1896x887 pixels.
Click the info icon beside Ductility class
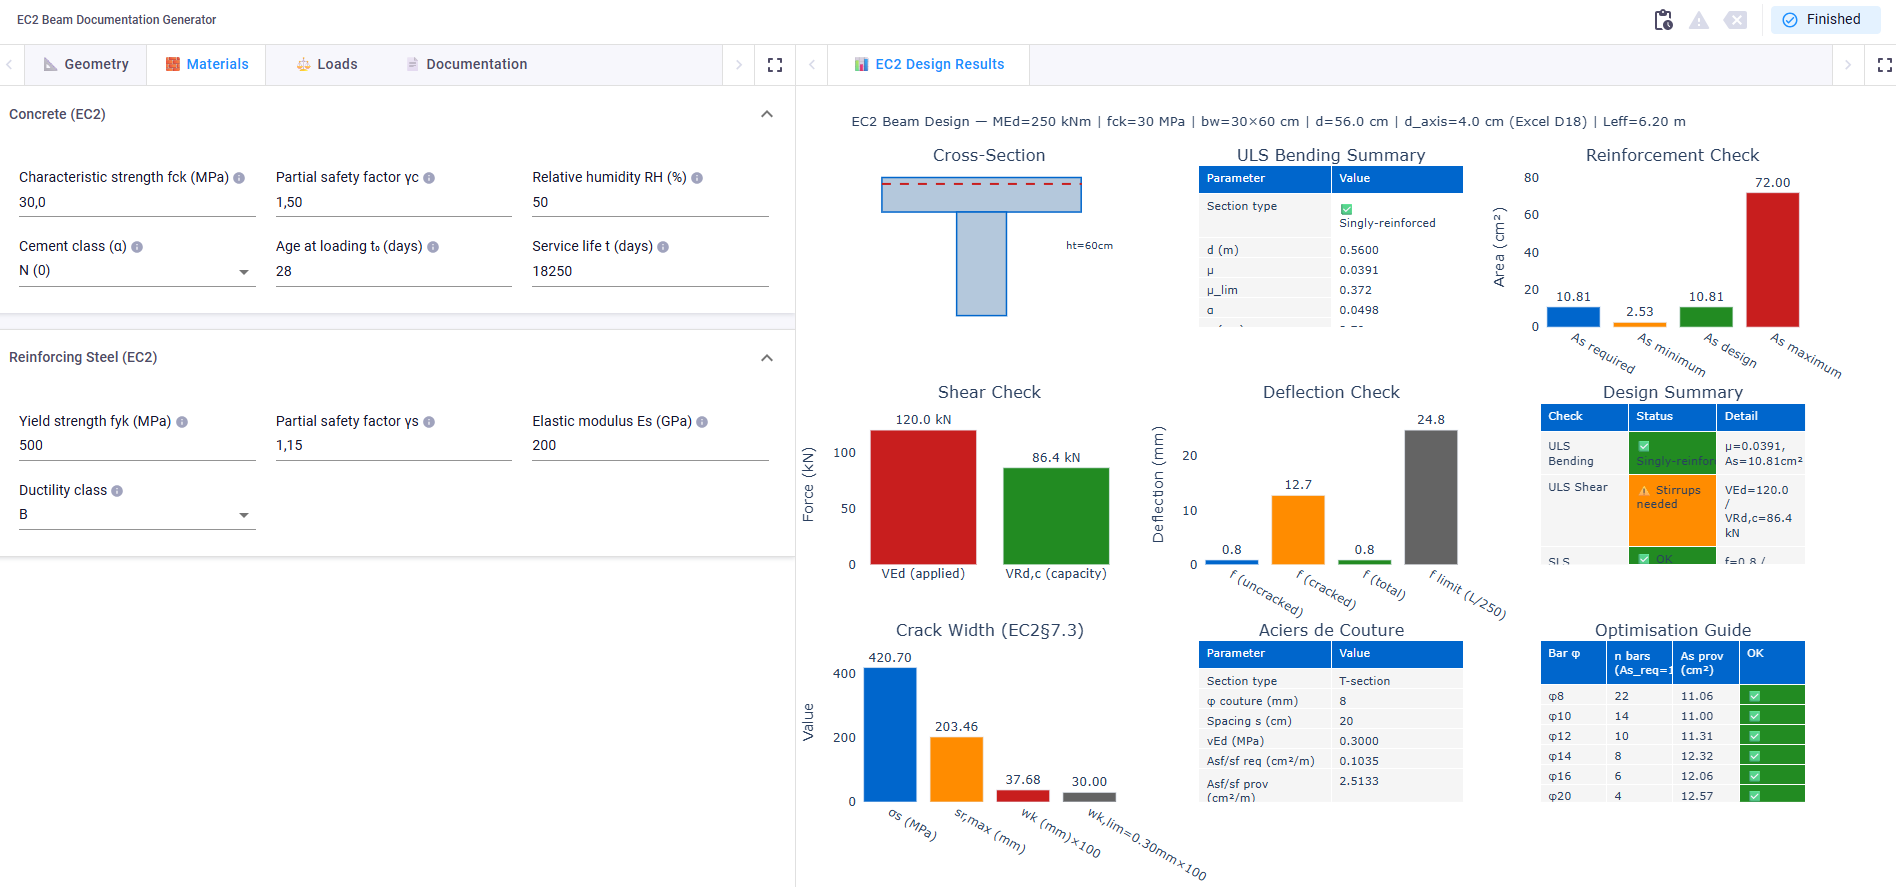coord(117,491)
